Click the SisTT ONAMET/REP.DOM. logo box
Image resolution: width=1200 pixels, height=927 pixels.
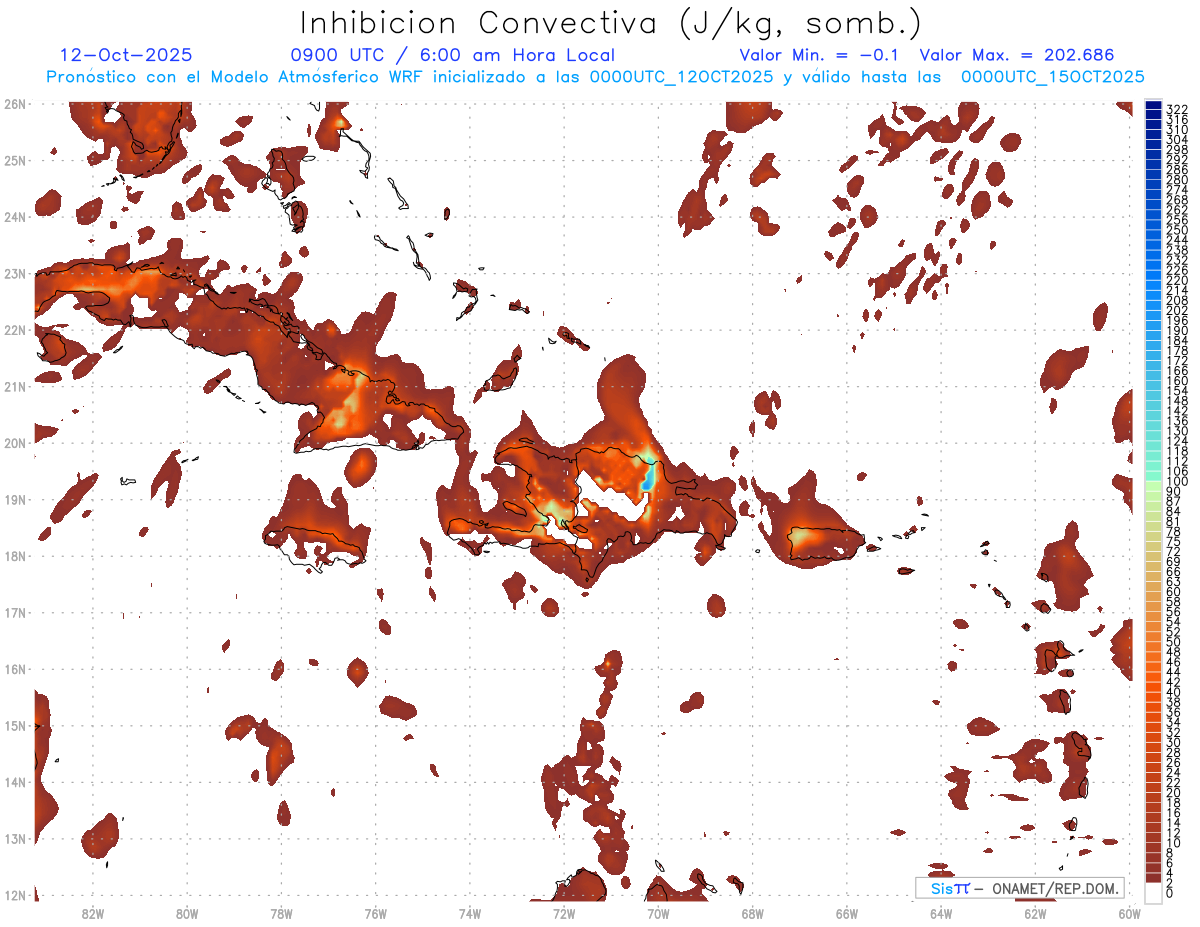point(1019,888)
